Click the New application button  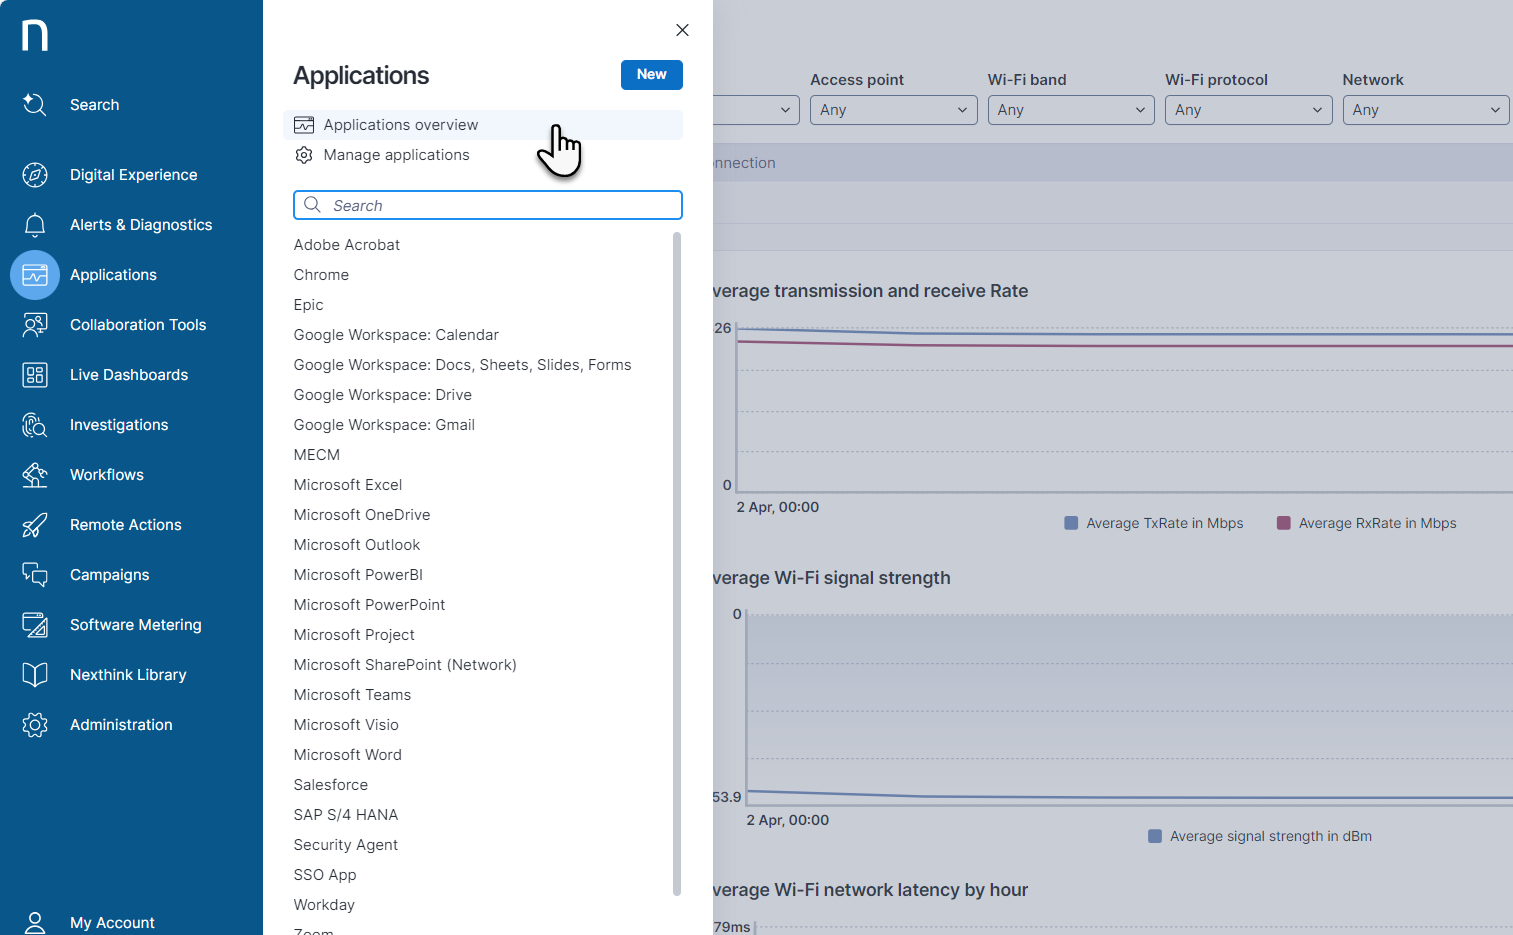tap(651, 75)
